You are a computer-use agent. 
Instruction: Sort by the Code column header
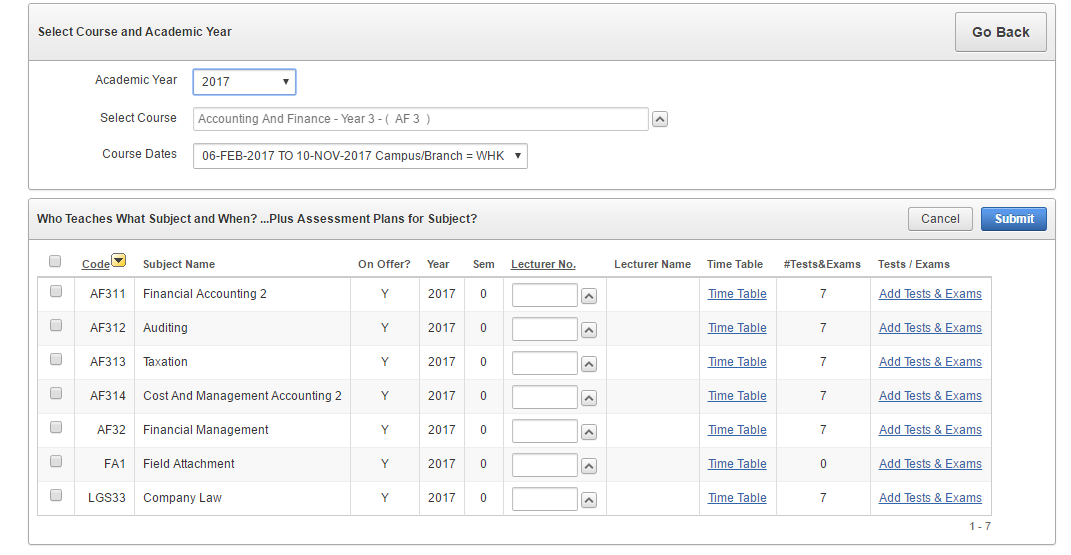(95, 264)
